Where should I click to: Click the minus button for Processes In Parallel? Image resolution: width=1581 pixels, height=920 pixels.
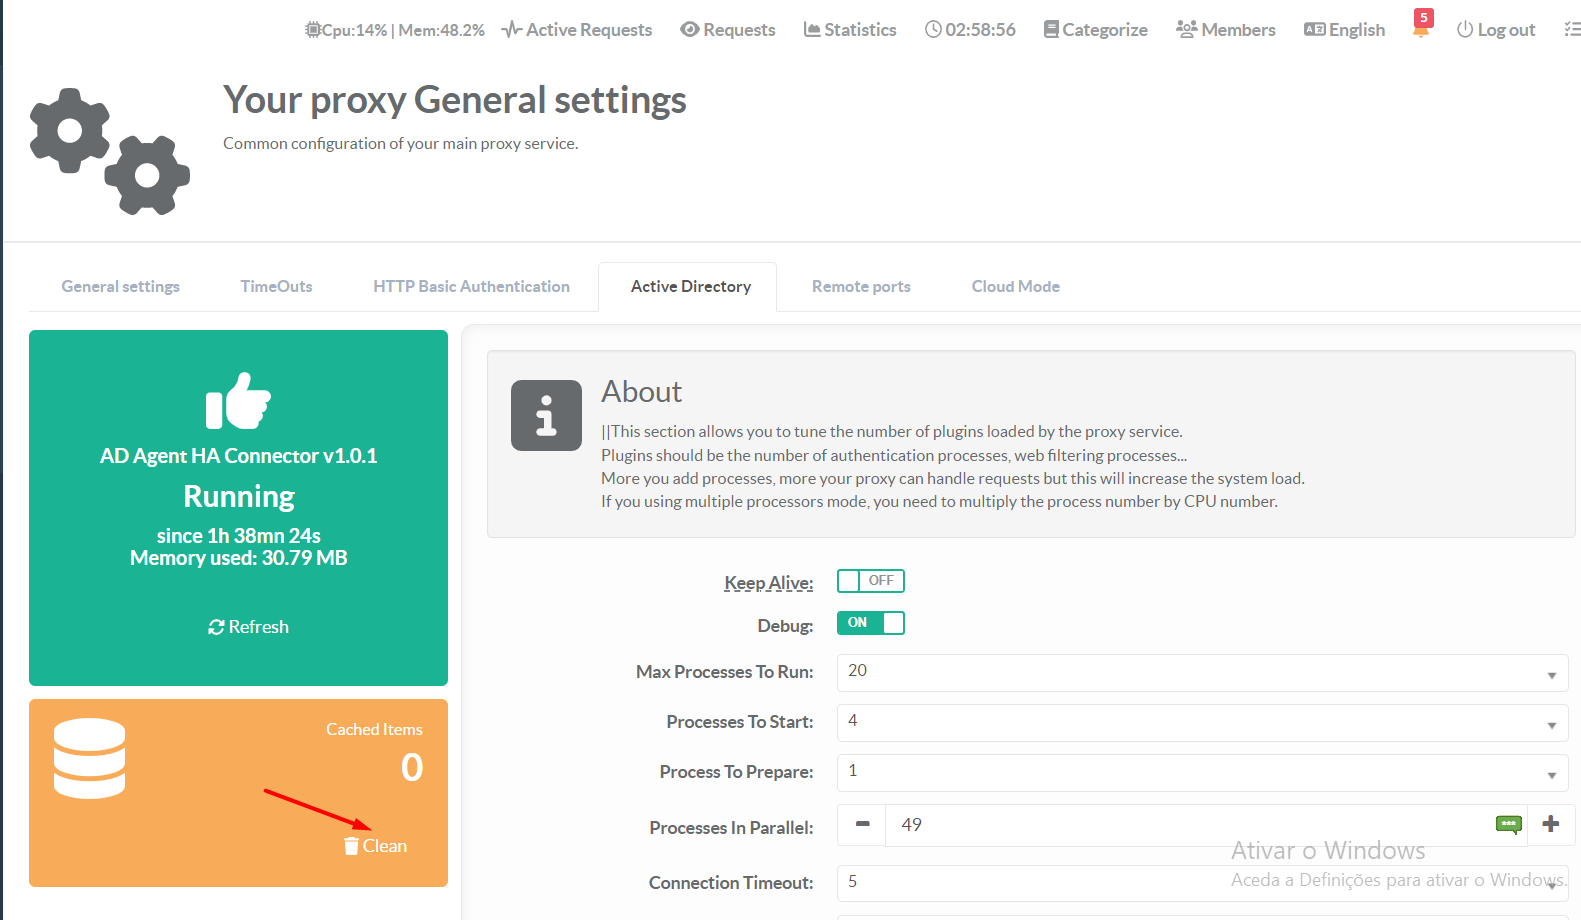pyautogui.click(x=862, y=825)
